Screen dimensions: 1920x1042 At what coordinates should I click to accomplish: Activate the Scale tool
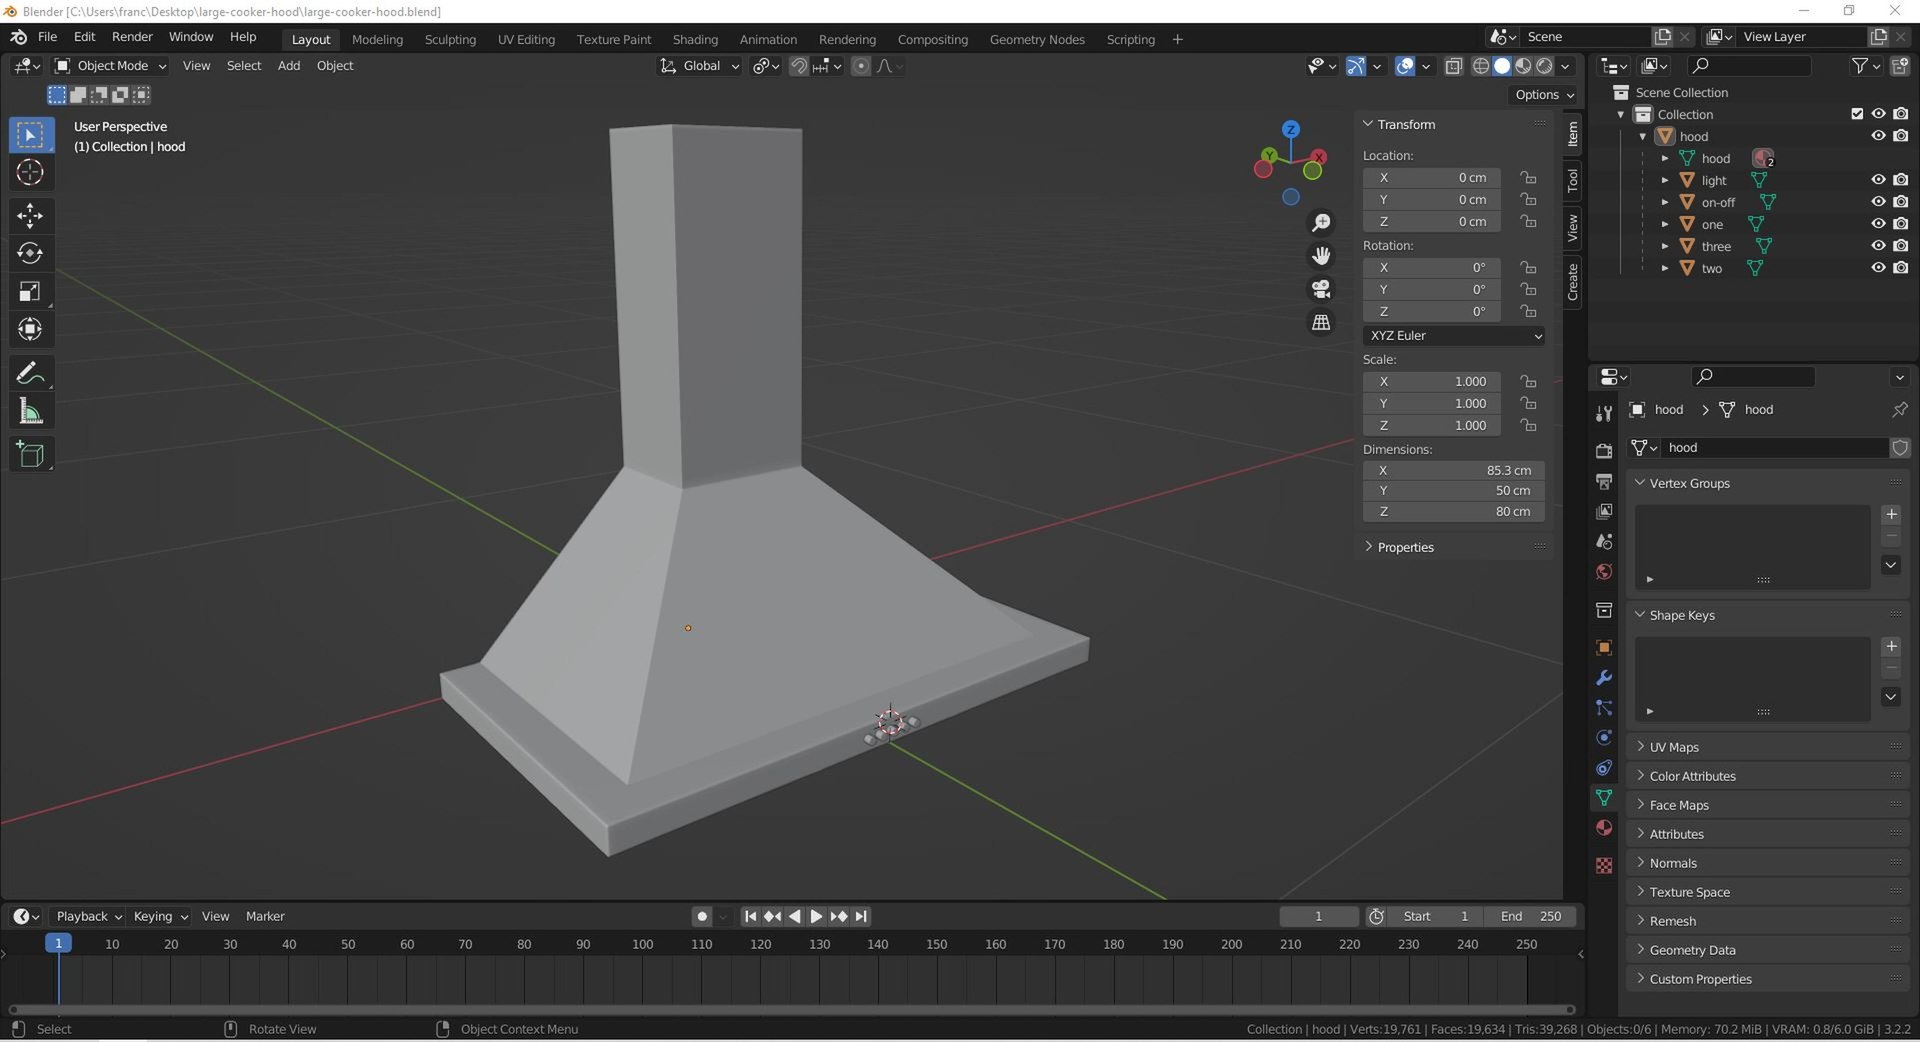[x=30, y=291]
